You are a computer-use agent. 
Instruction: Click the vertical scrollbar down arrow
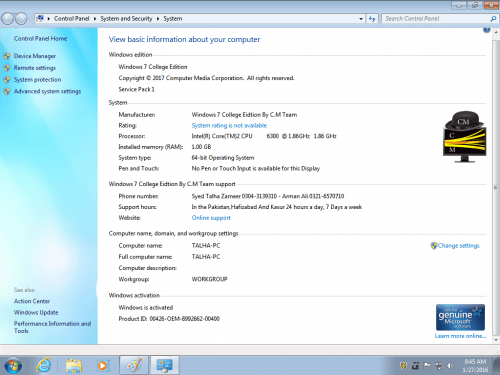[496, 340]
